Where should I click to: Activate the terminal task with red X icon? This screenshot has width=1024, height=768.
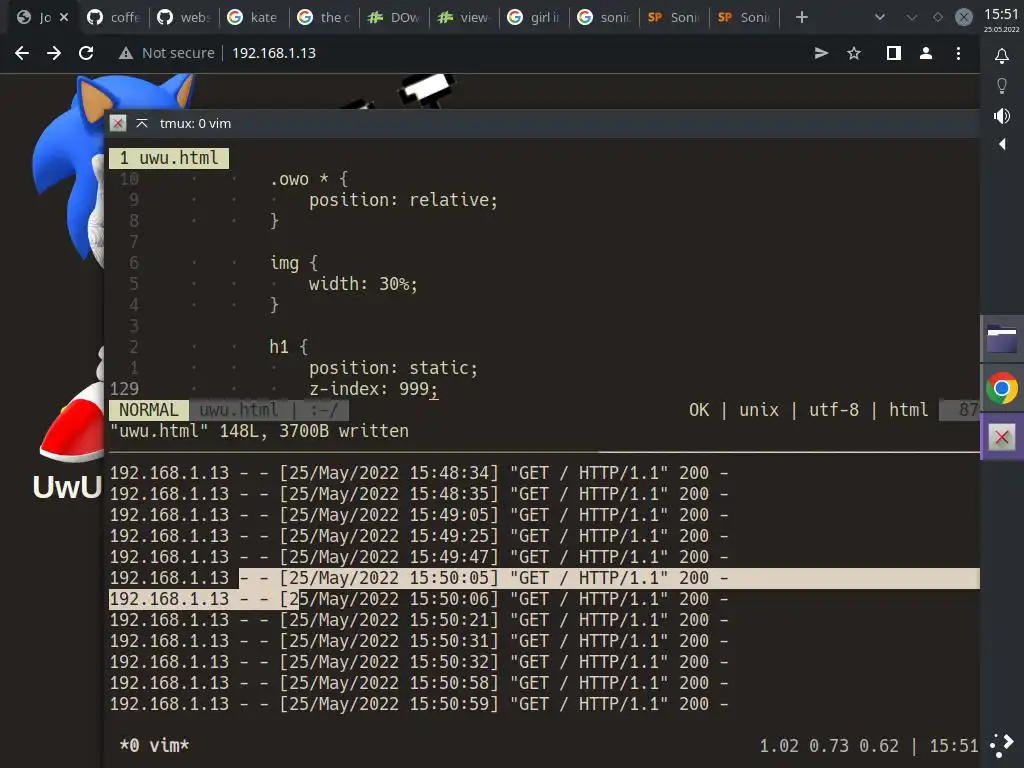pos(1002,437)
